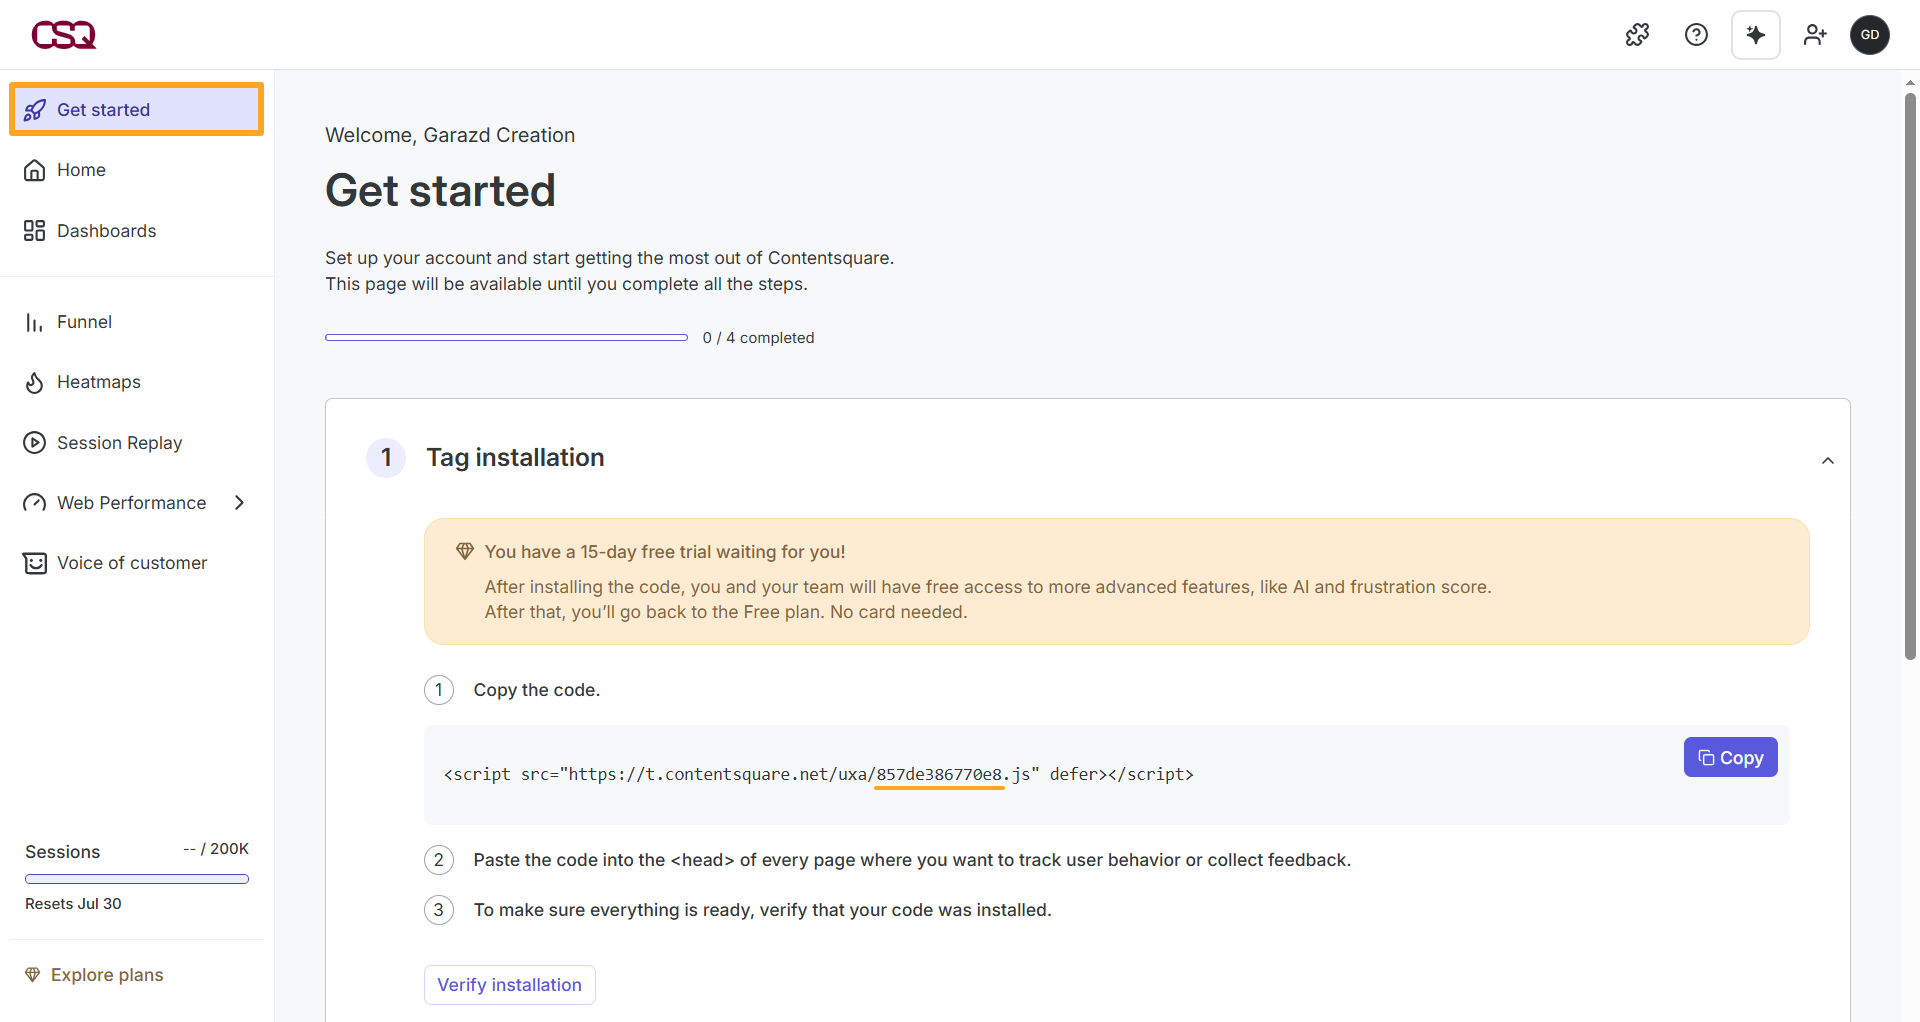Open the Get started menu item
Viewport: 1920px width, 1022px height.
(137, 109)
